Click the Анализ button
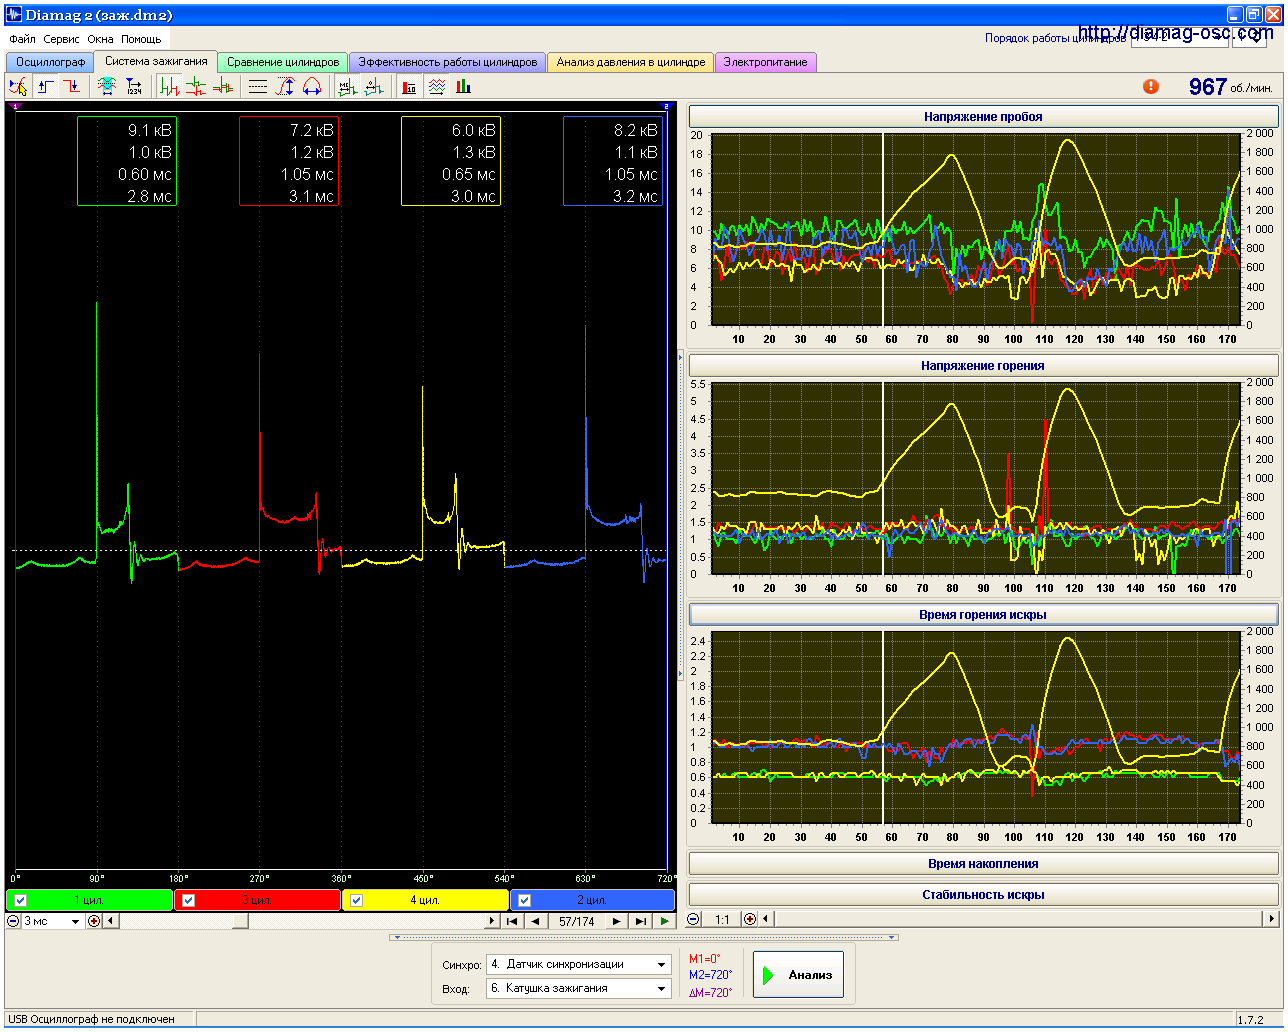This screenshot has height=1032, width=1288. 798,975
